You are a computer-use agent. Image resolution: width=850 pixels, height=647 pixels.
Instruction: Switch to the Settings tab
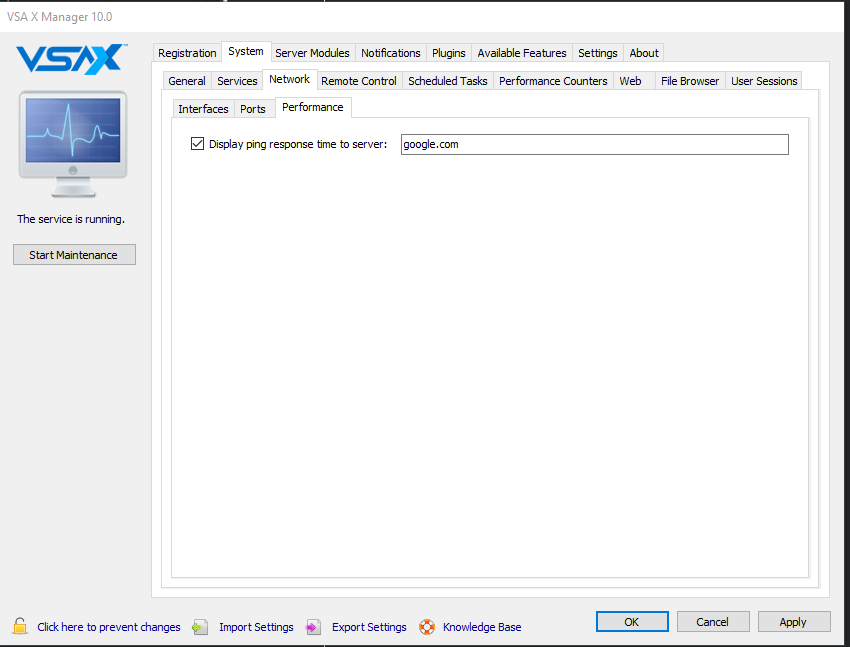(x=597, y=53)
